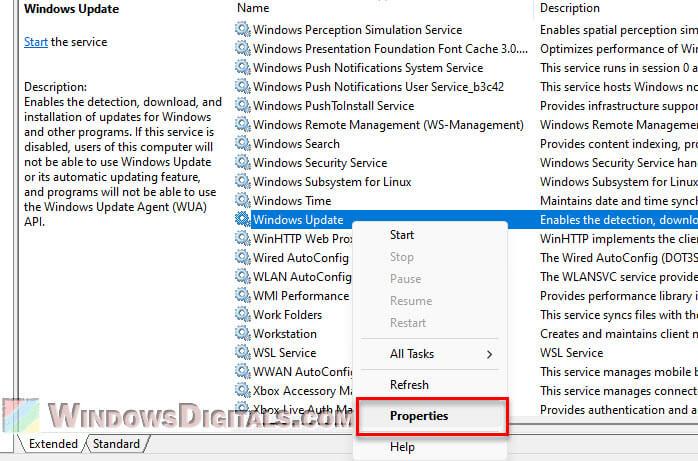The height and width of the screenshot is (461, 698).
Task: Click gear icon for WSL Service
Action: pyautogui.click(x=243, y=352)
